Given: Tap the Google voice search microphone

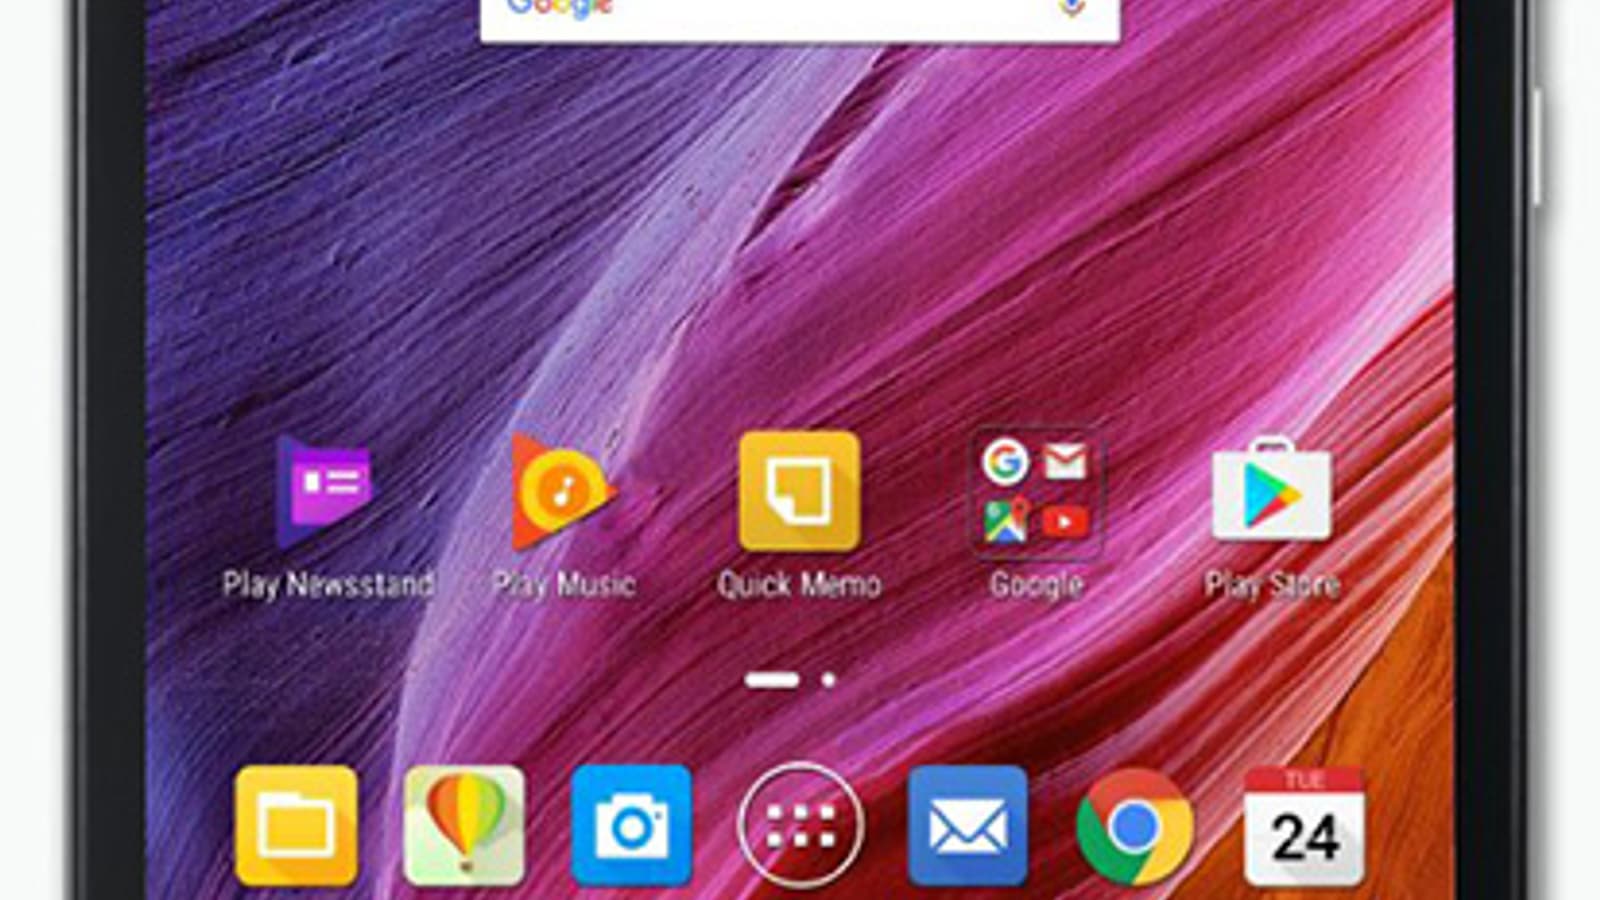Looking at the screenshot, I should point(1072,8).
